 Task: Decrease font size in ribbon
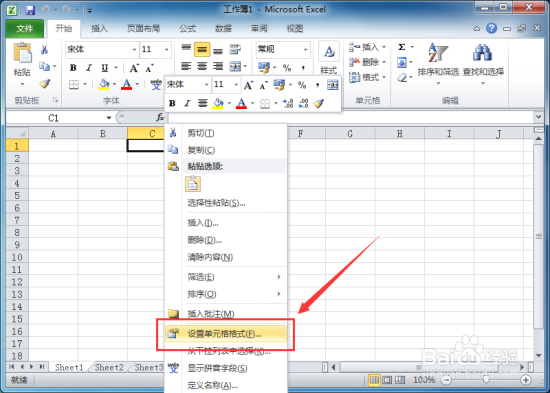point(150,68)
